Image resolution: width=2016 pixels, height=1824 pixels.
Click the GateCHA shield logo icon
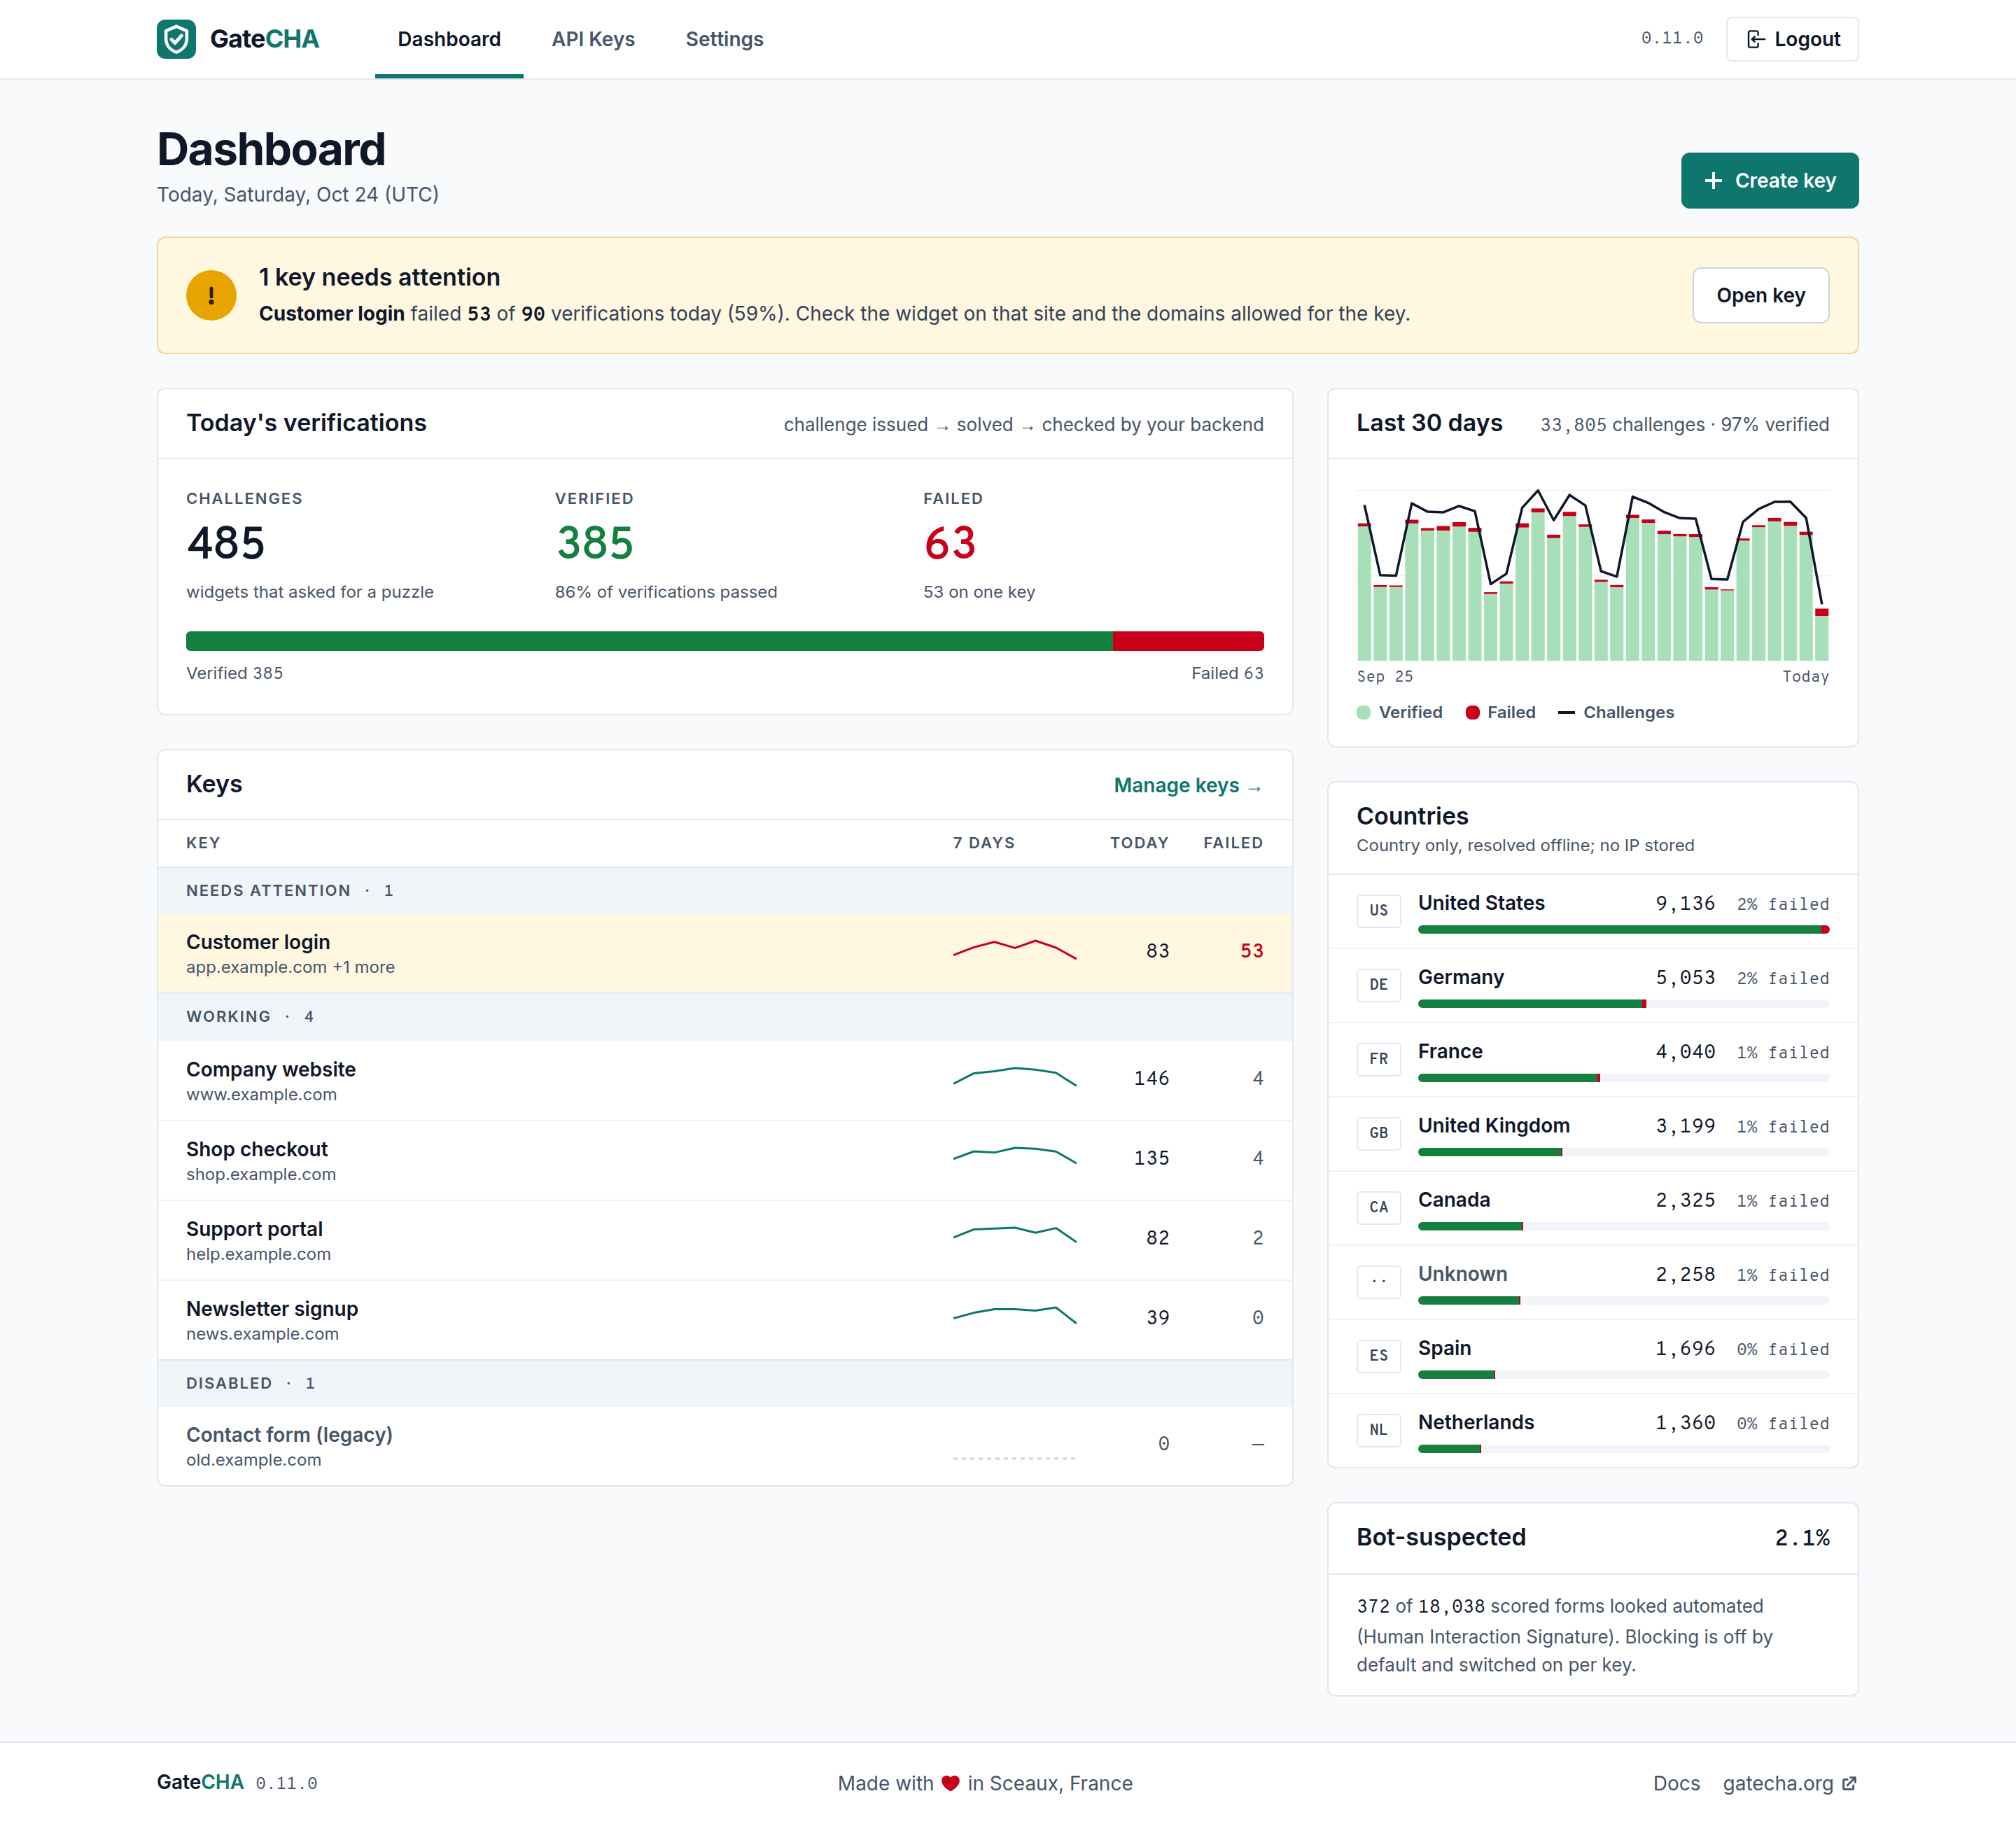click(x=176, y=39)
